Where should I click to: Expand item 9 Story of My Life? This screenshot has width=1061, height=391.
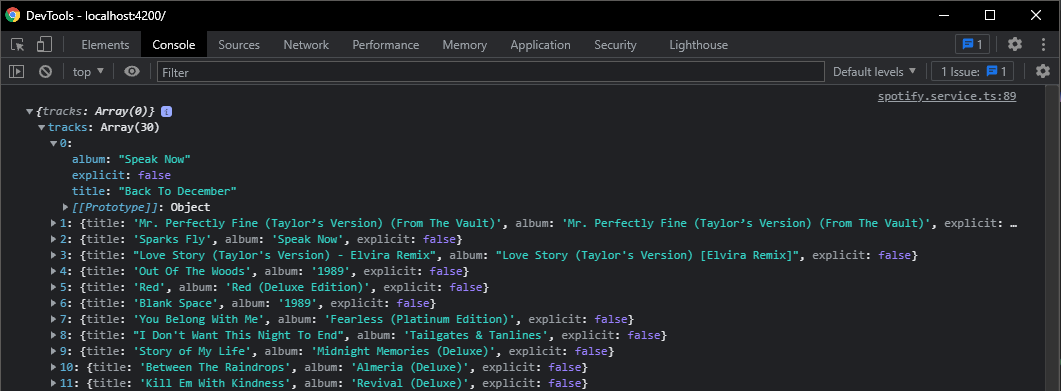point(53,352)
